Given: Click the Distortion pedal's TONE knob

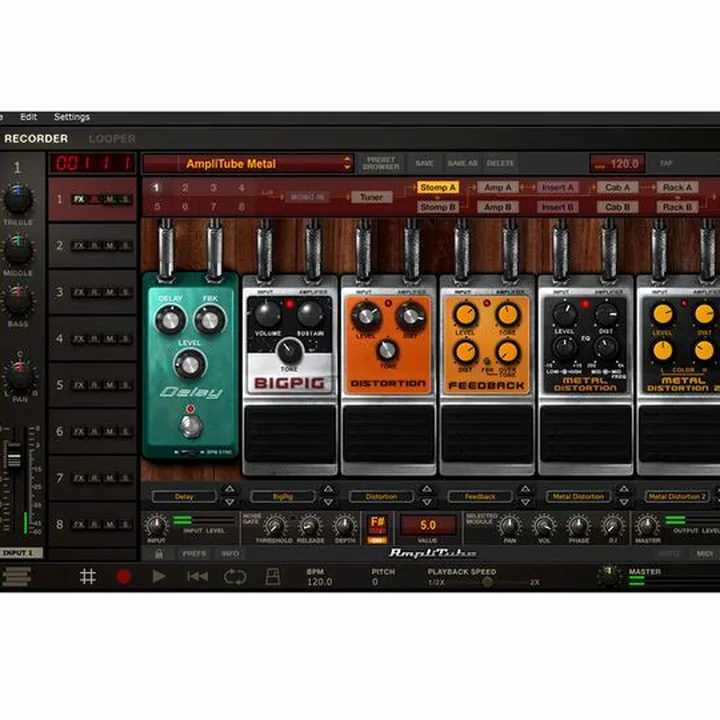Looking at the screenshot, I should 388,350.
